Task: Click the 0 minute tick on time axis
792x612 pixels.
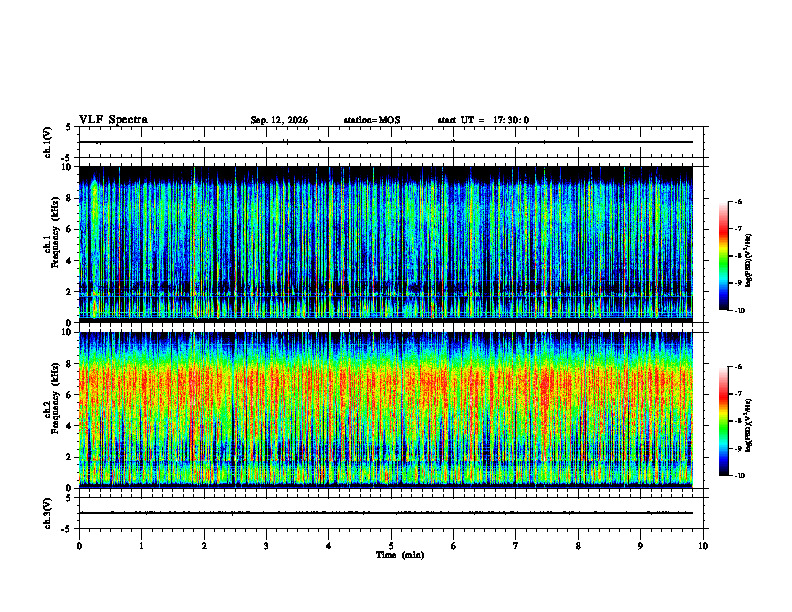Action: (79, 546)
